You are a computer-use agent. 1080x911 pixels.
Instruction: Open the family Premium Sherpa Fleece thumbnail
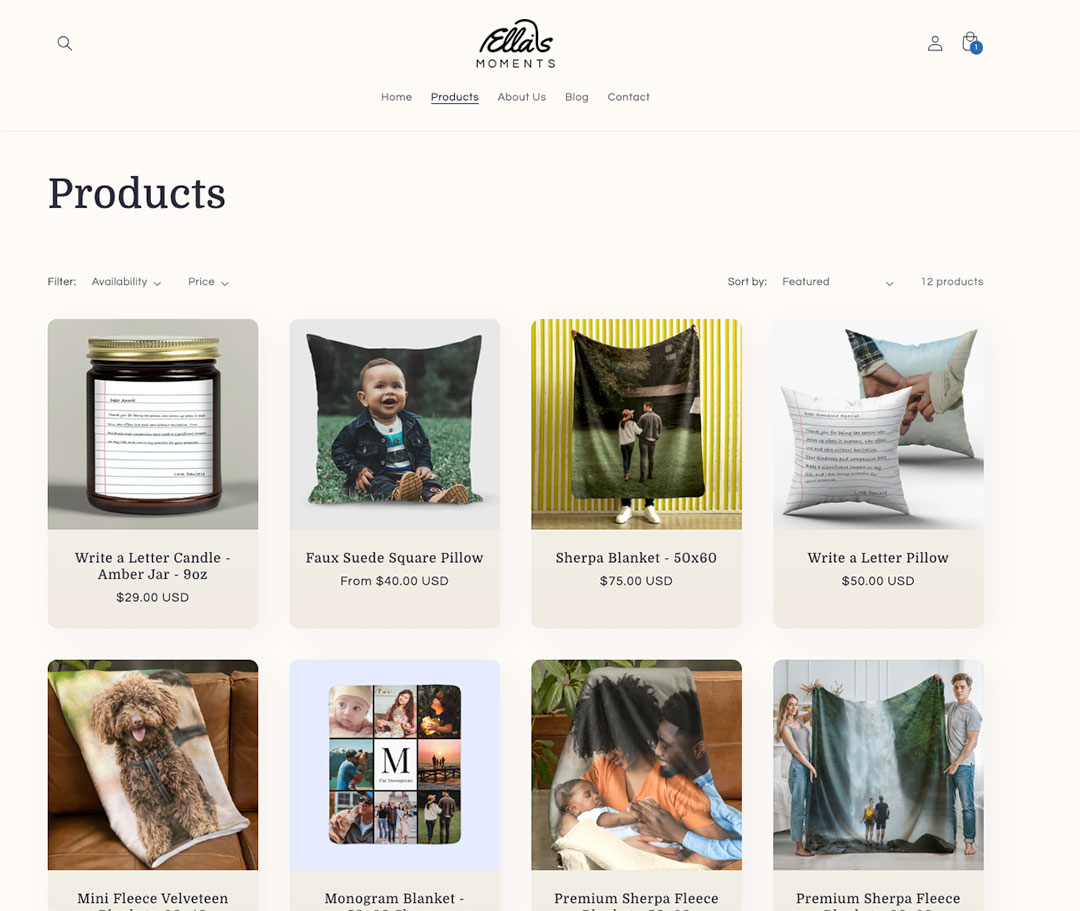[x=636, y=765]
